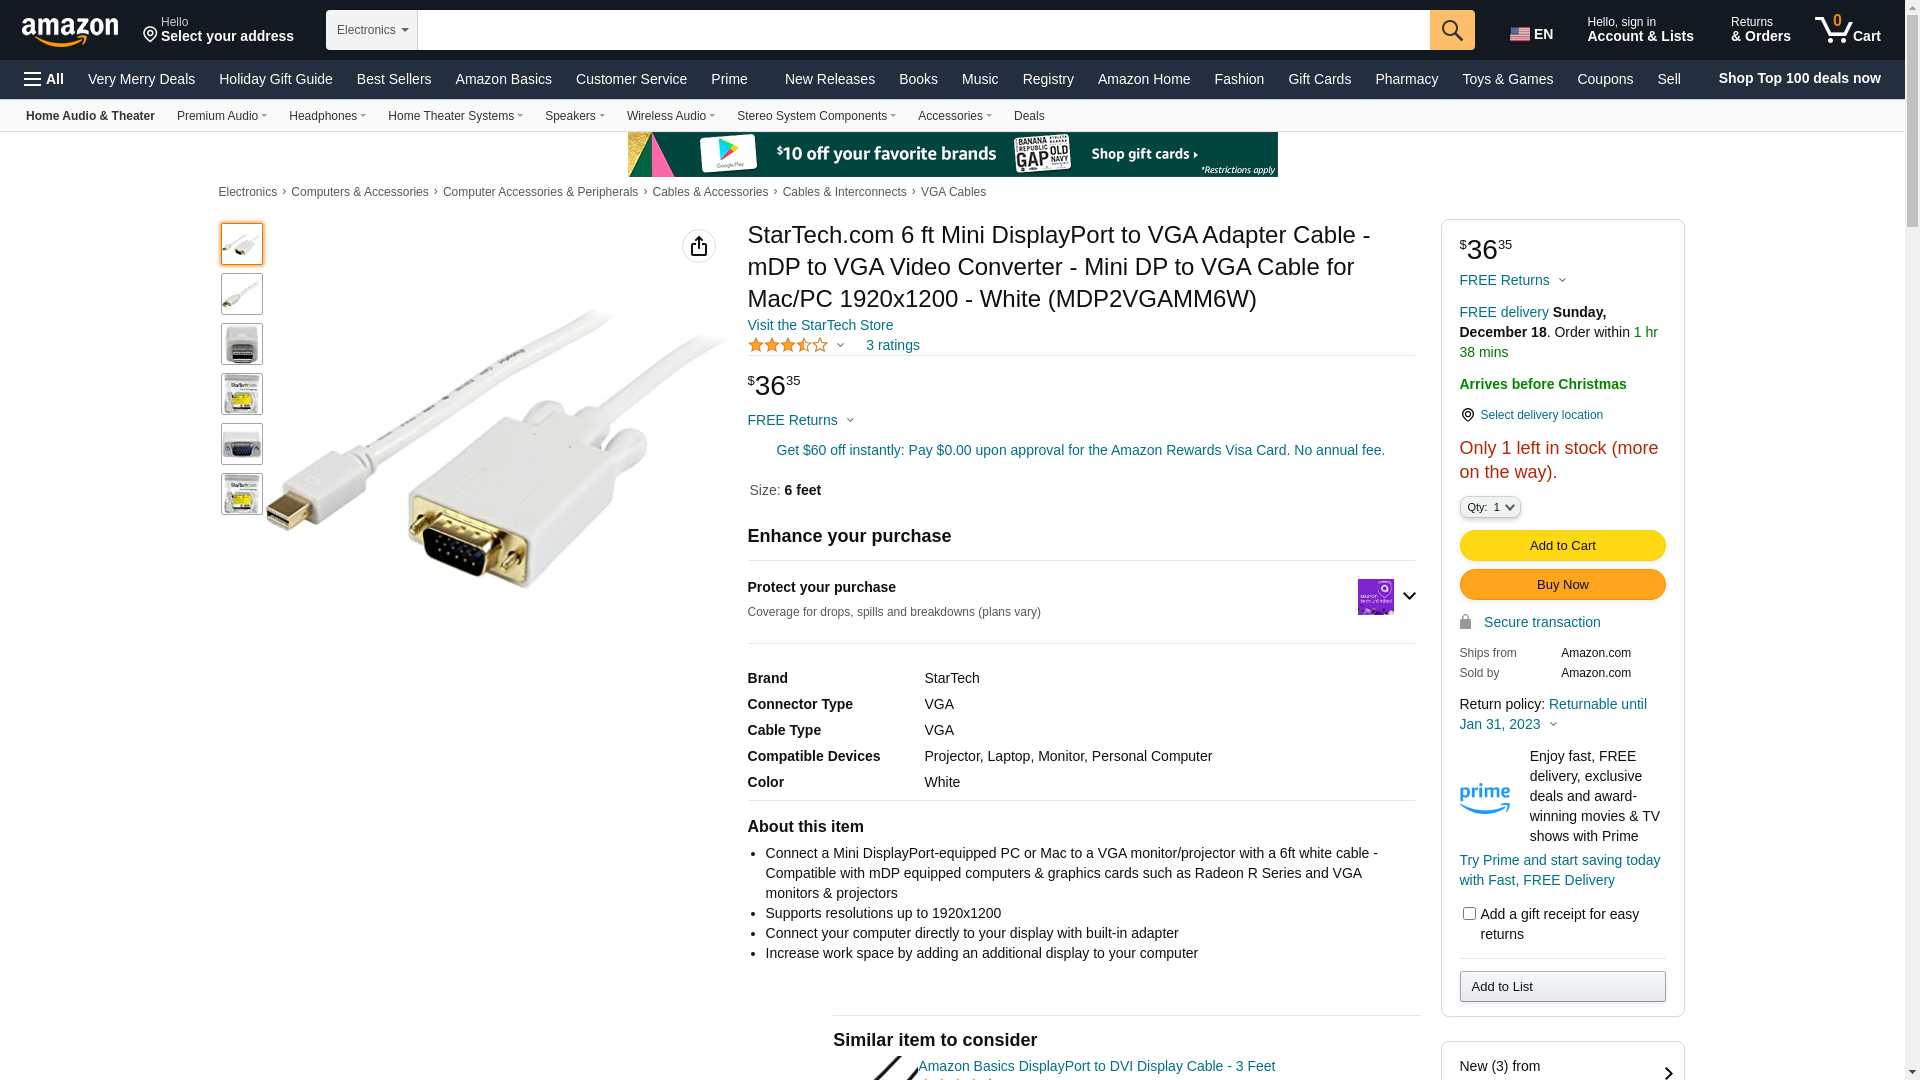The width and height of the screenshot is (1920, 1080).
Task: Click the Add to Cart button
Action: (x=1562, y=545)
